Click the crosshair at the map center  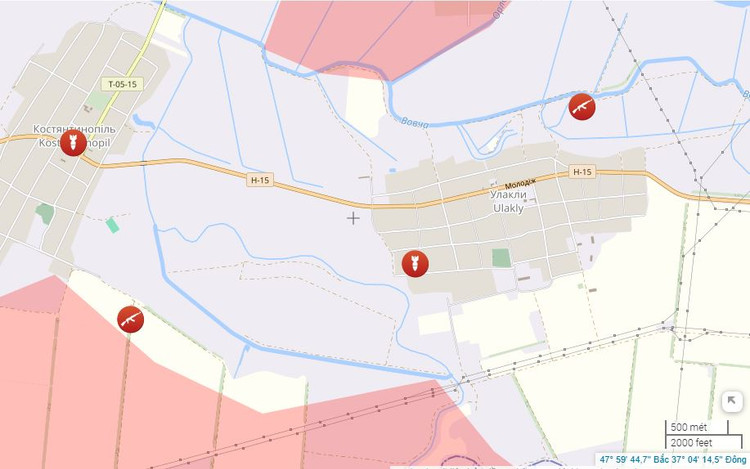coord(353,218)
